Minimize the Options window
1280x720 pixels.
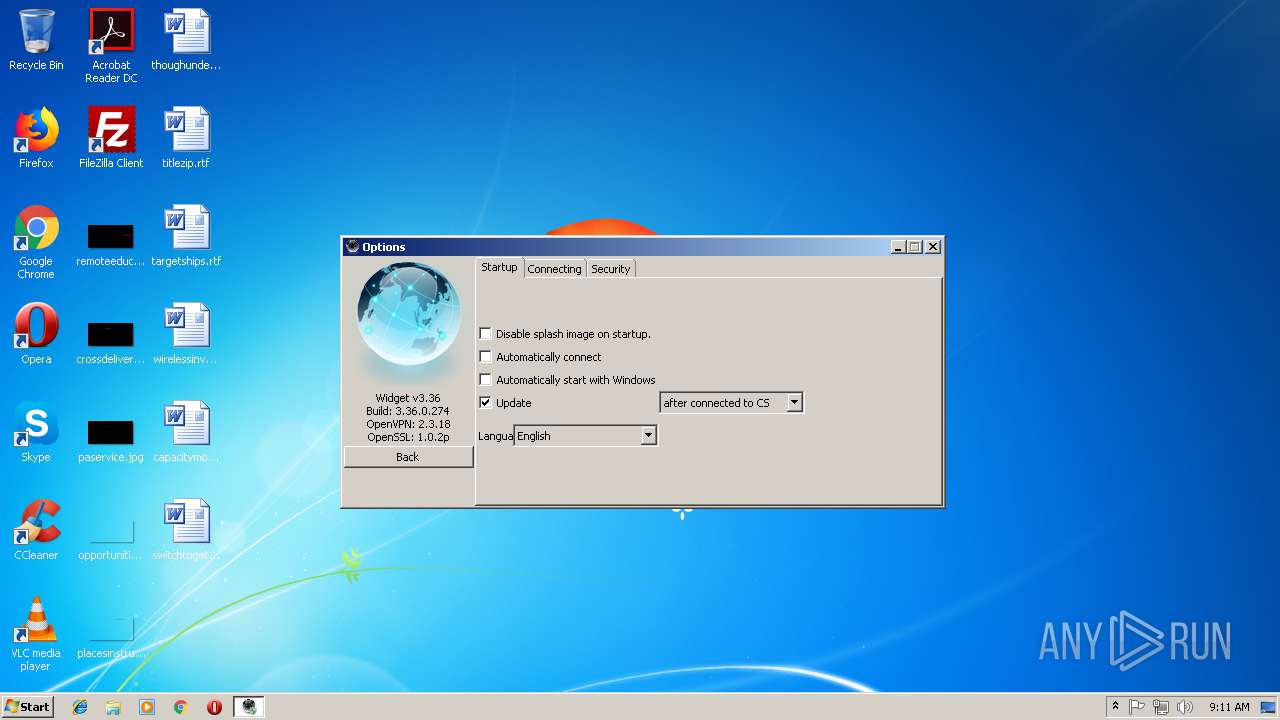click(x=898, y=247)
